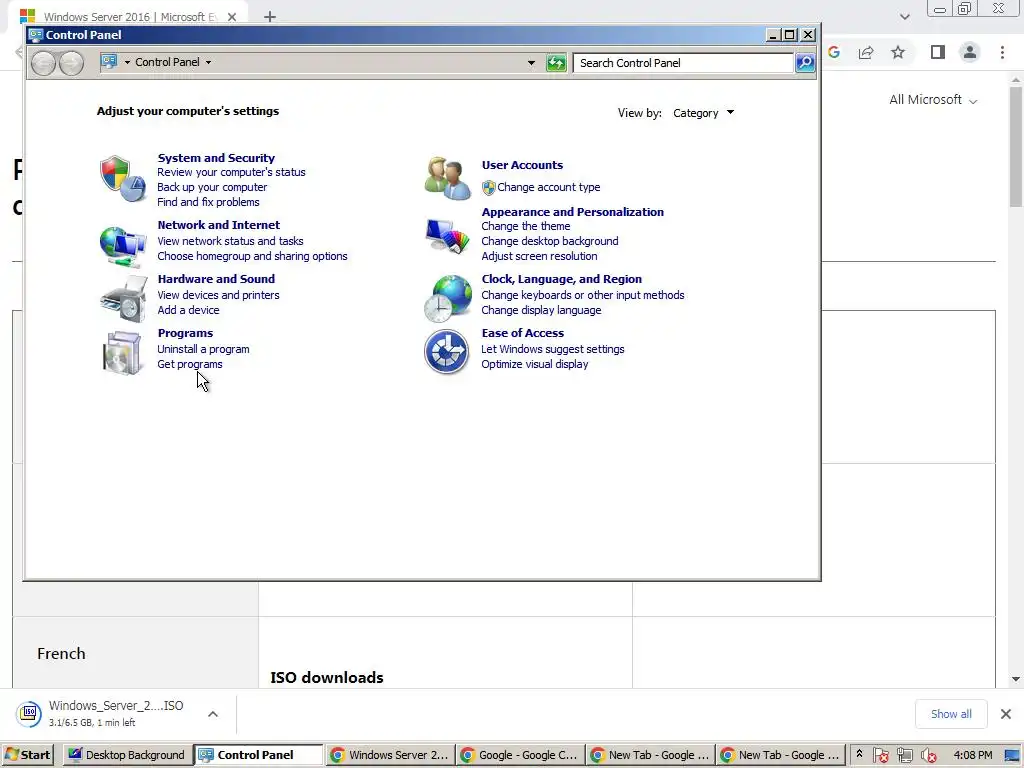Screen dimensions: 1024x768
Task: Open Change display language link
Action: coord(541,310)
